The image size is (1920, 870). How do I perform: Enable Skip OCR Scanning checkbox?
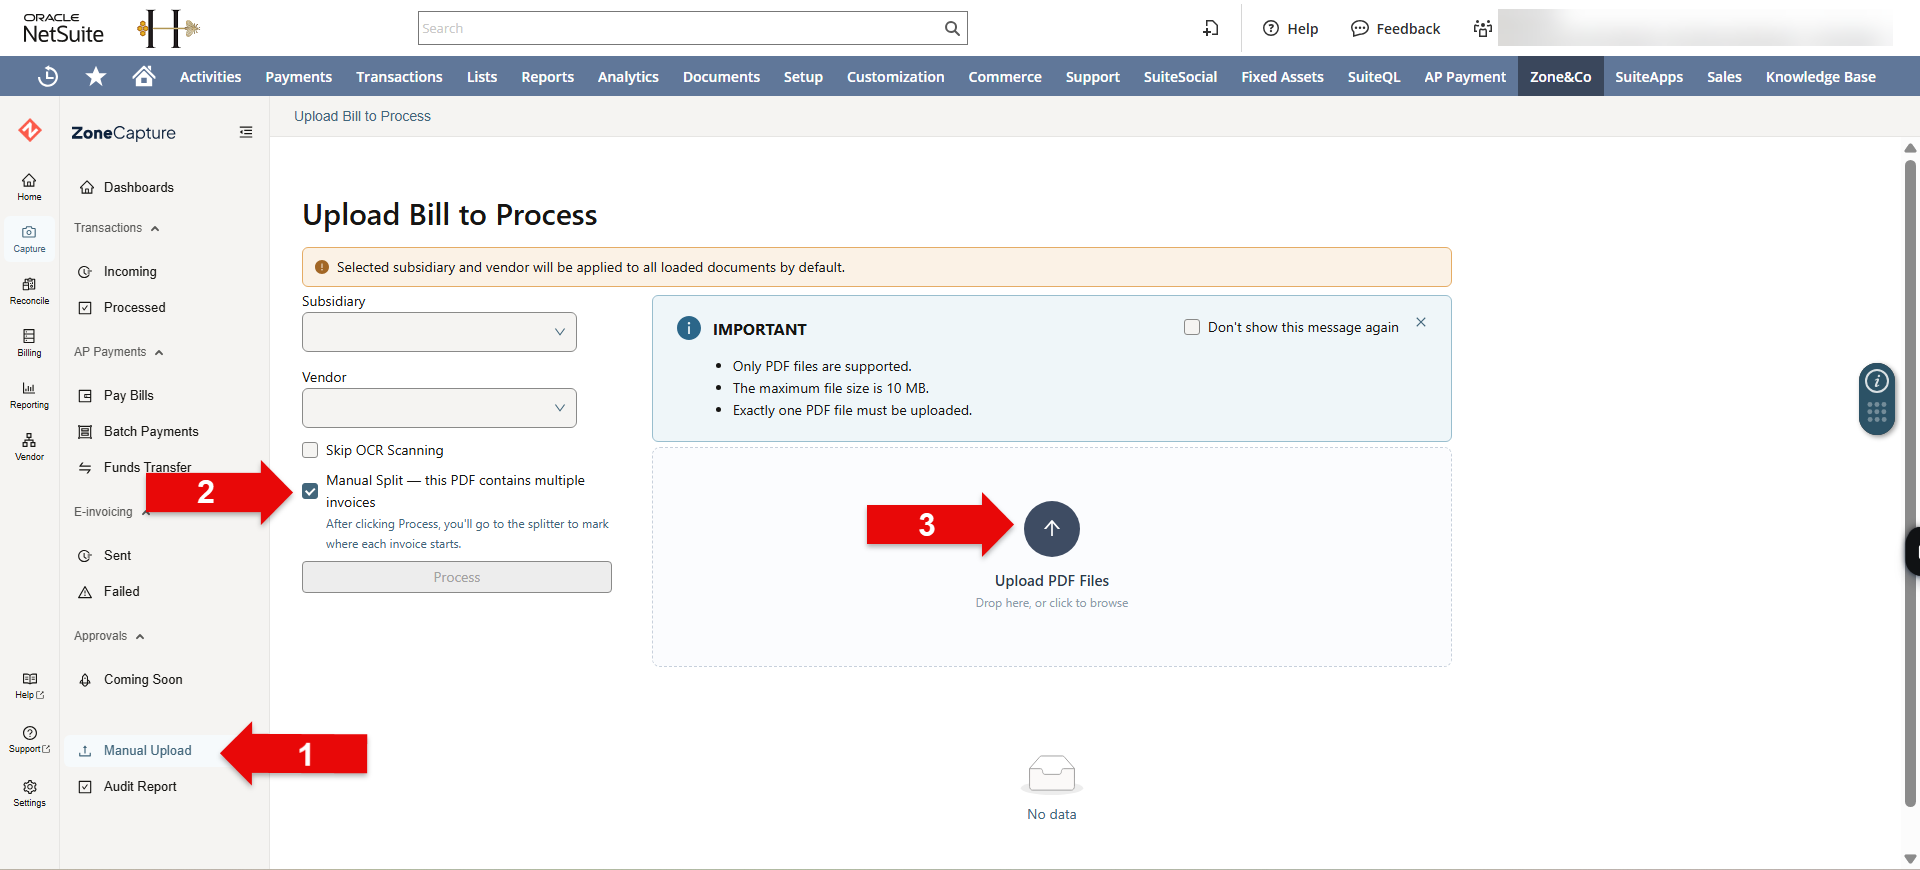(x=310, y=450)
